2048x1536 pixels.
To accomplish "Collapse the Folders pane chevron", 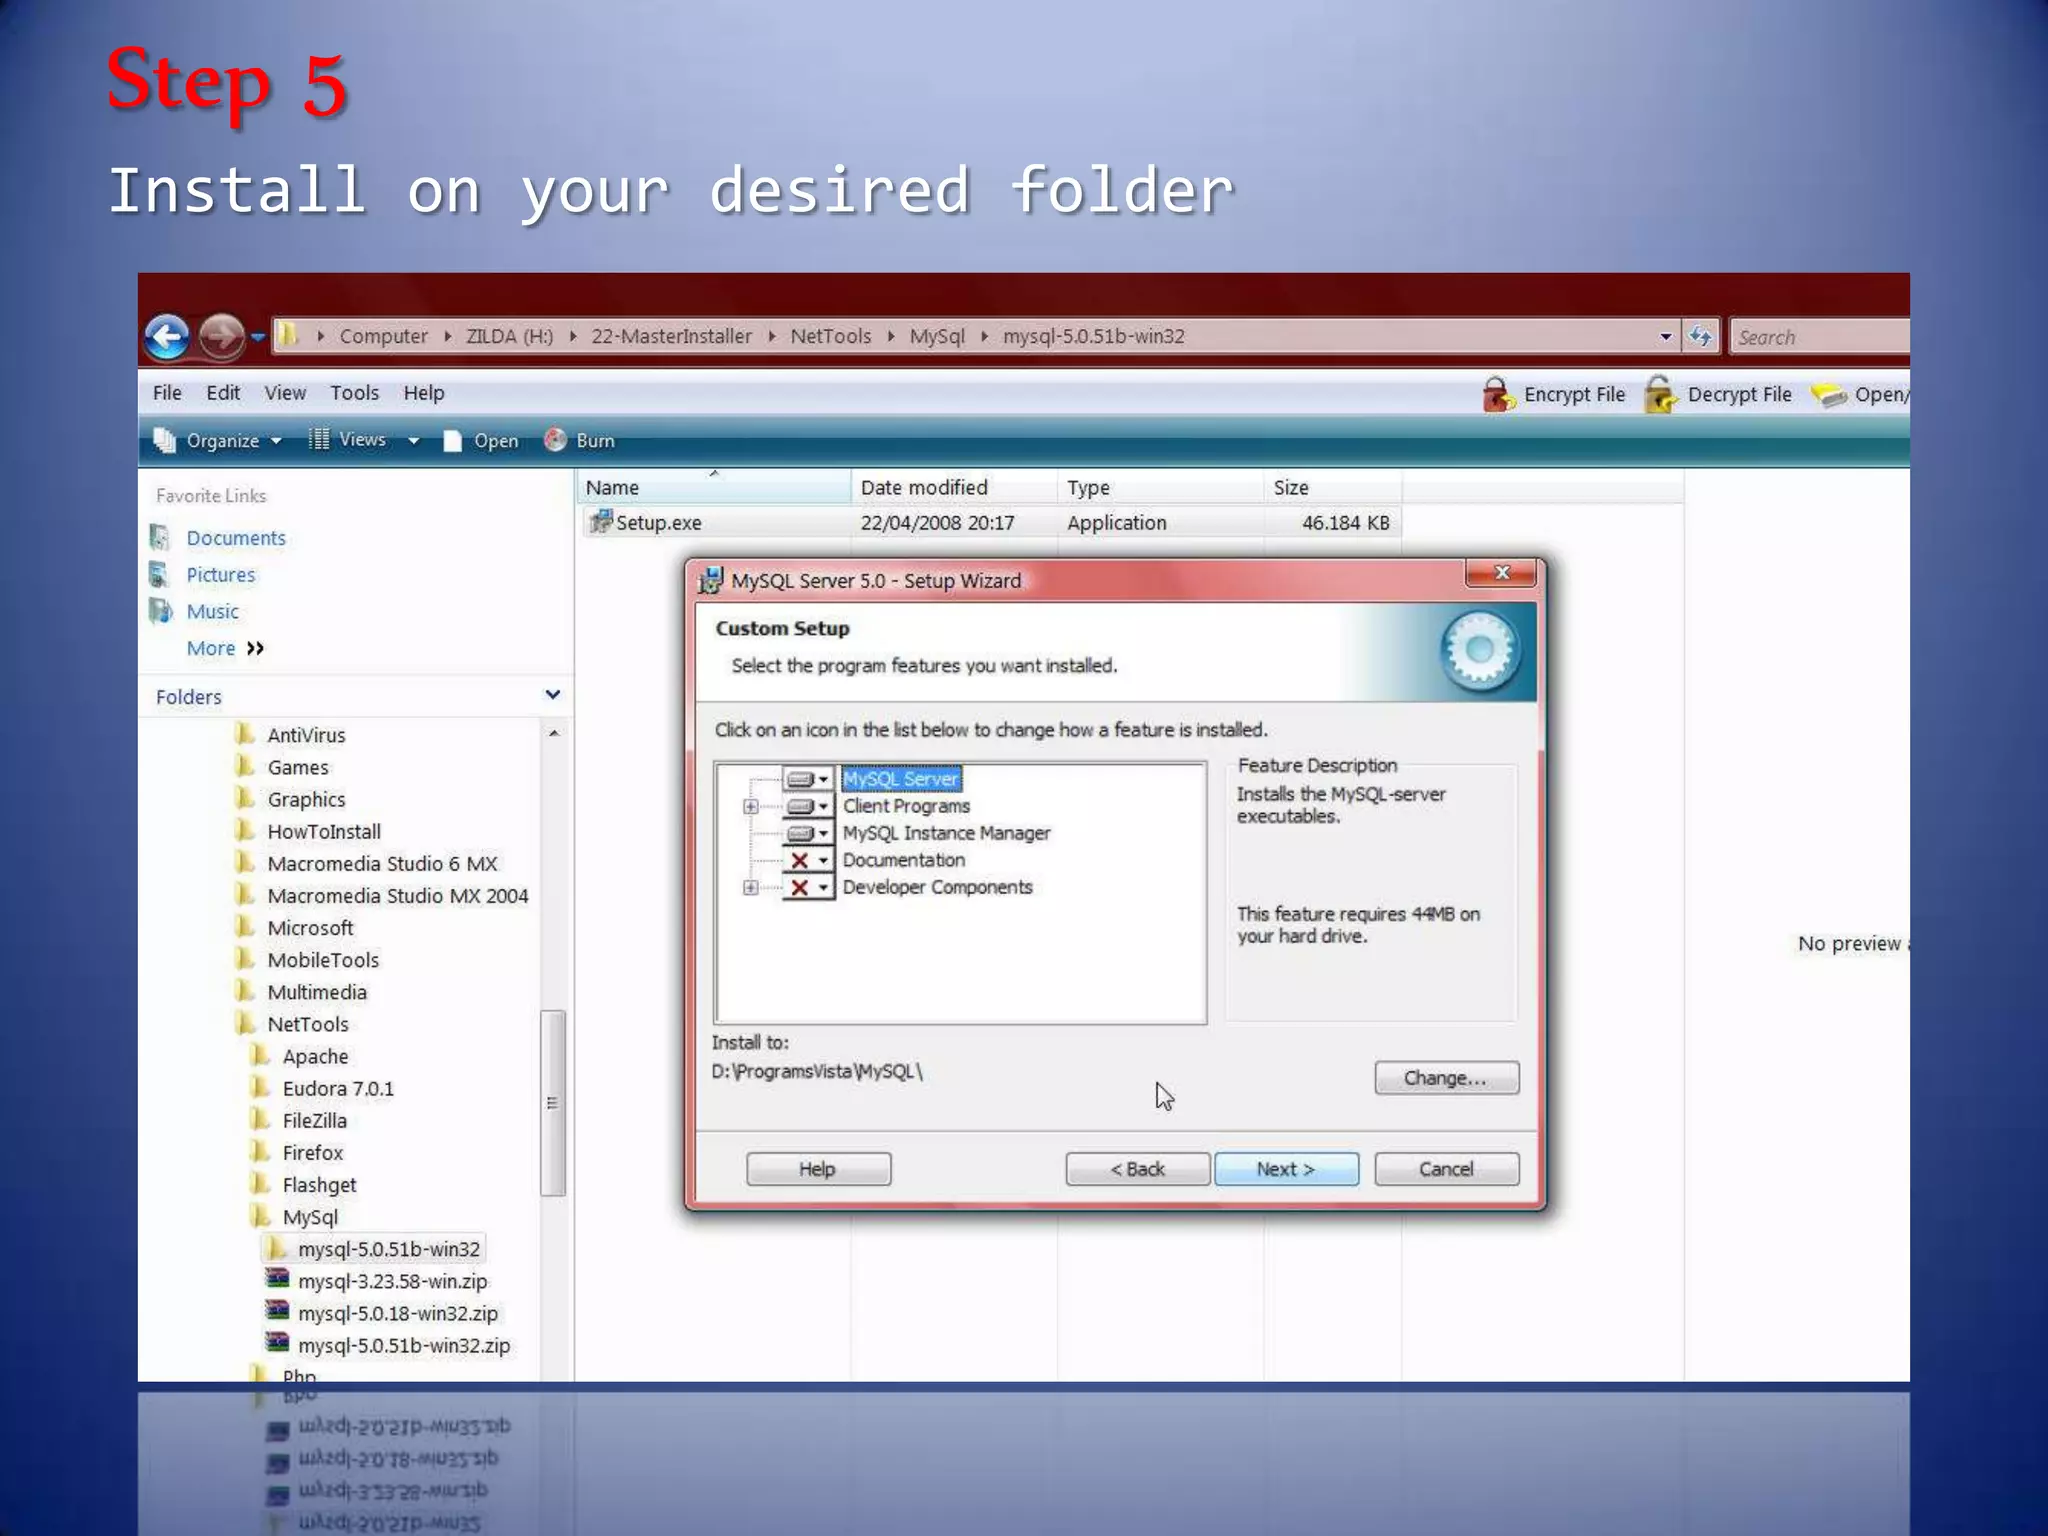I will tap(552, 695).
